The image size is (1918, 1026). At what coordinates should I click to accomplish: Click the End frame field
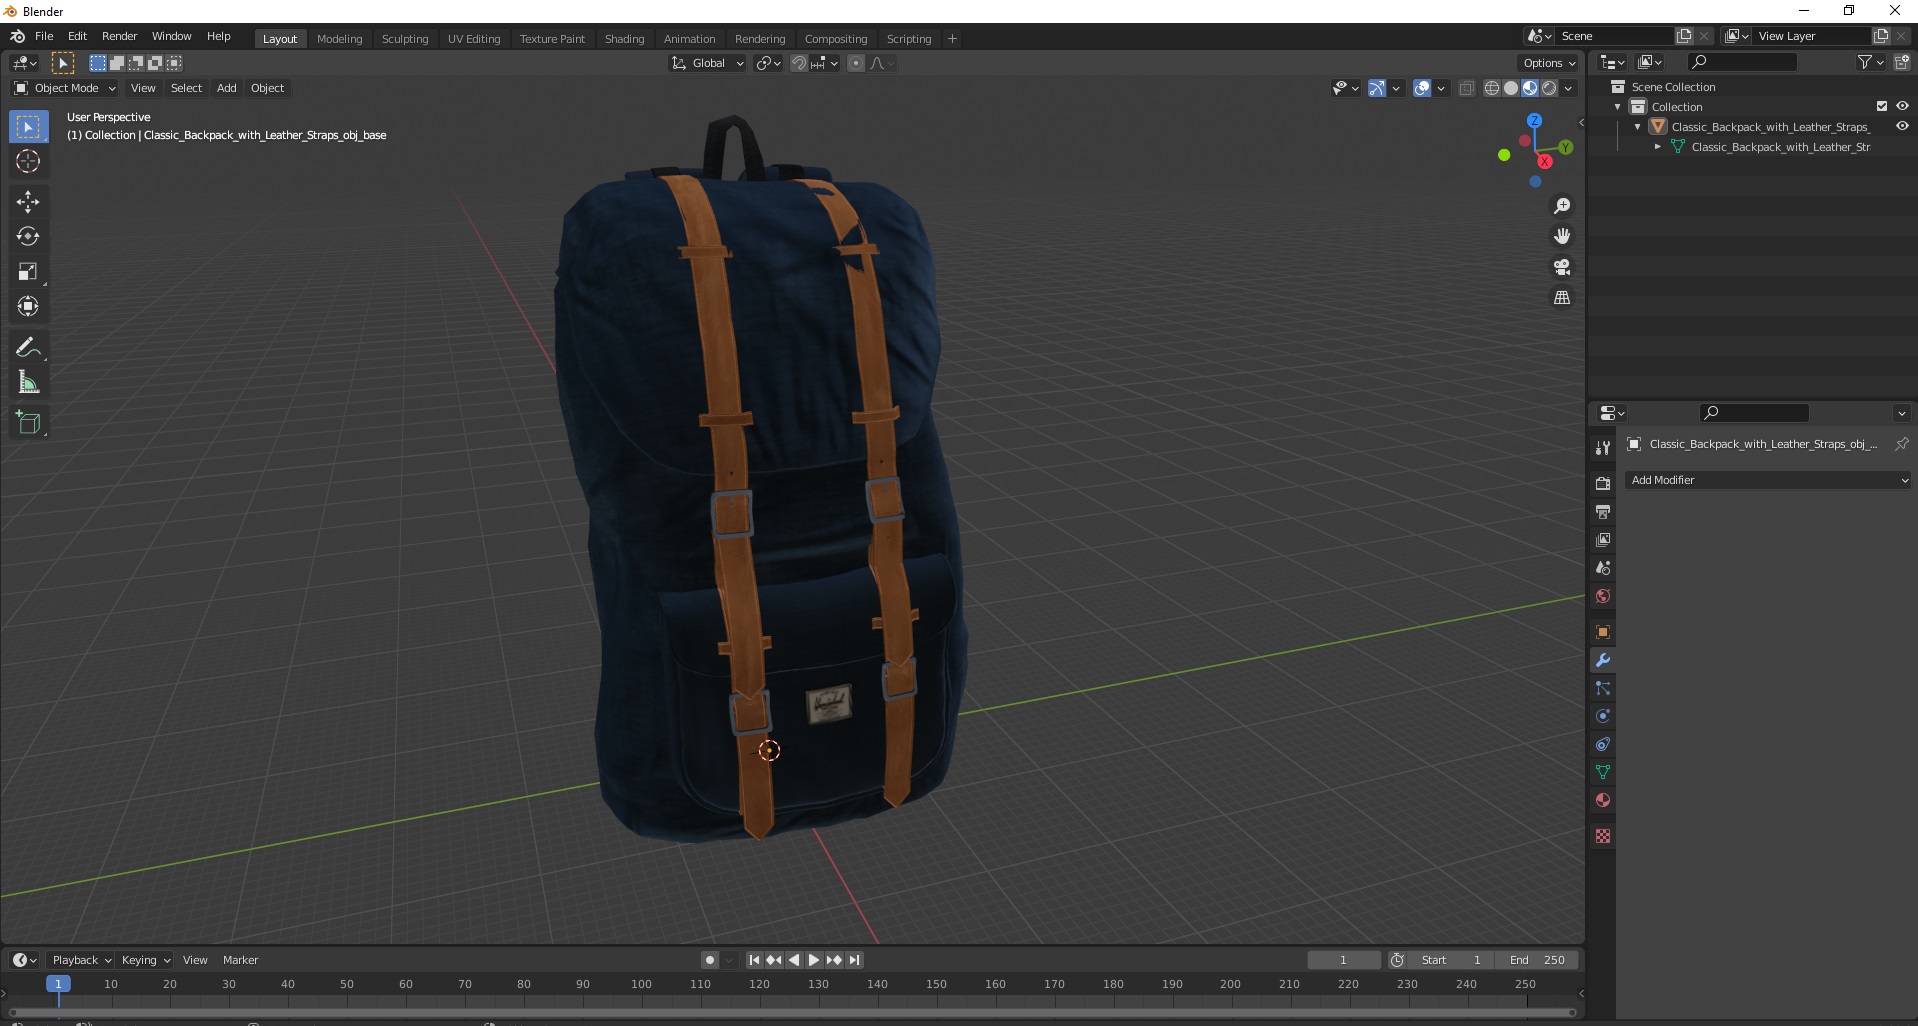(1538, 960)
